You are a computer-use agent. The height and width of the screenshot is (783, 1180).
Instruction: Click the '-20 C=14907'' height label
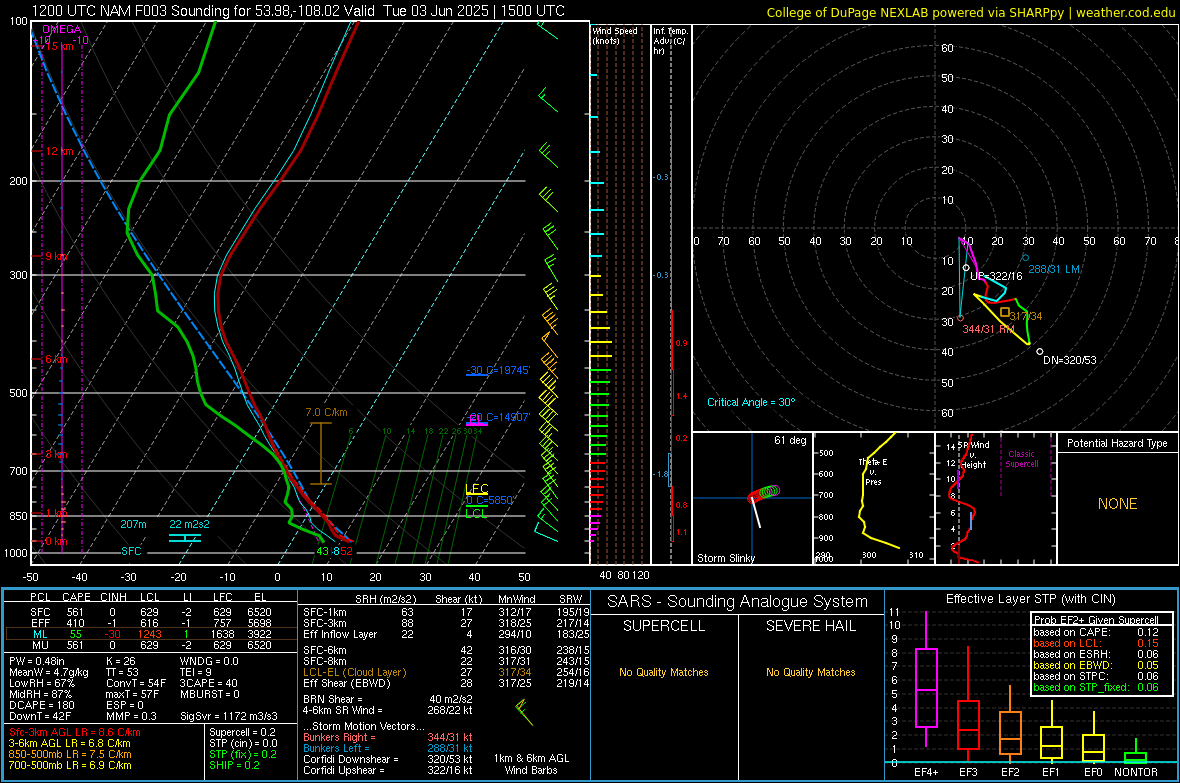coord(498,417)
